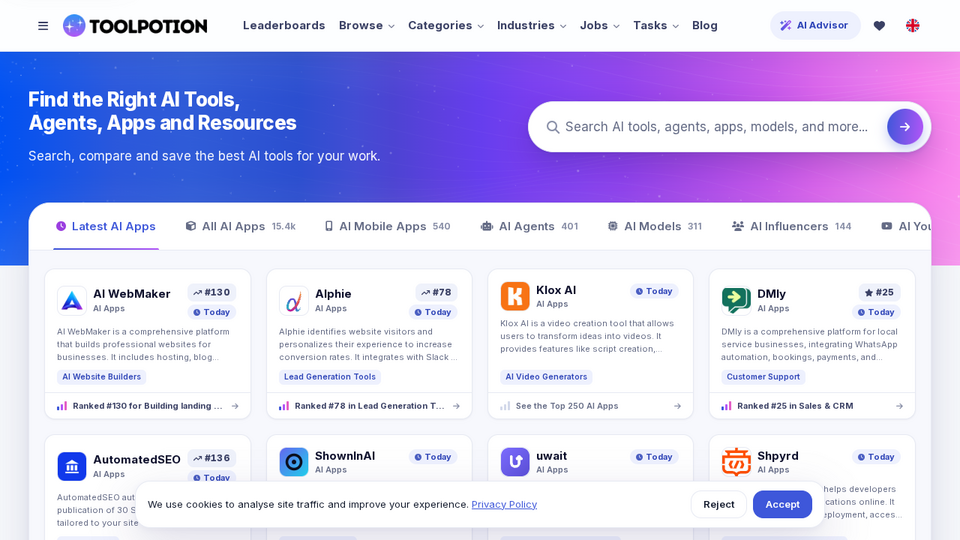
Task: Click arrow on Ranked #78 footer row
Action: pyautogui.click(x=456, y=406)
